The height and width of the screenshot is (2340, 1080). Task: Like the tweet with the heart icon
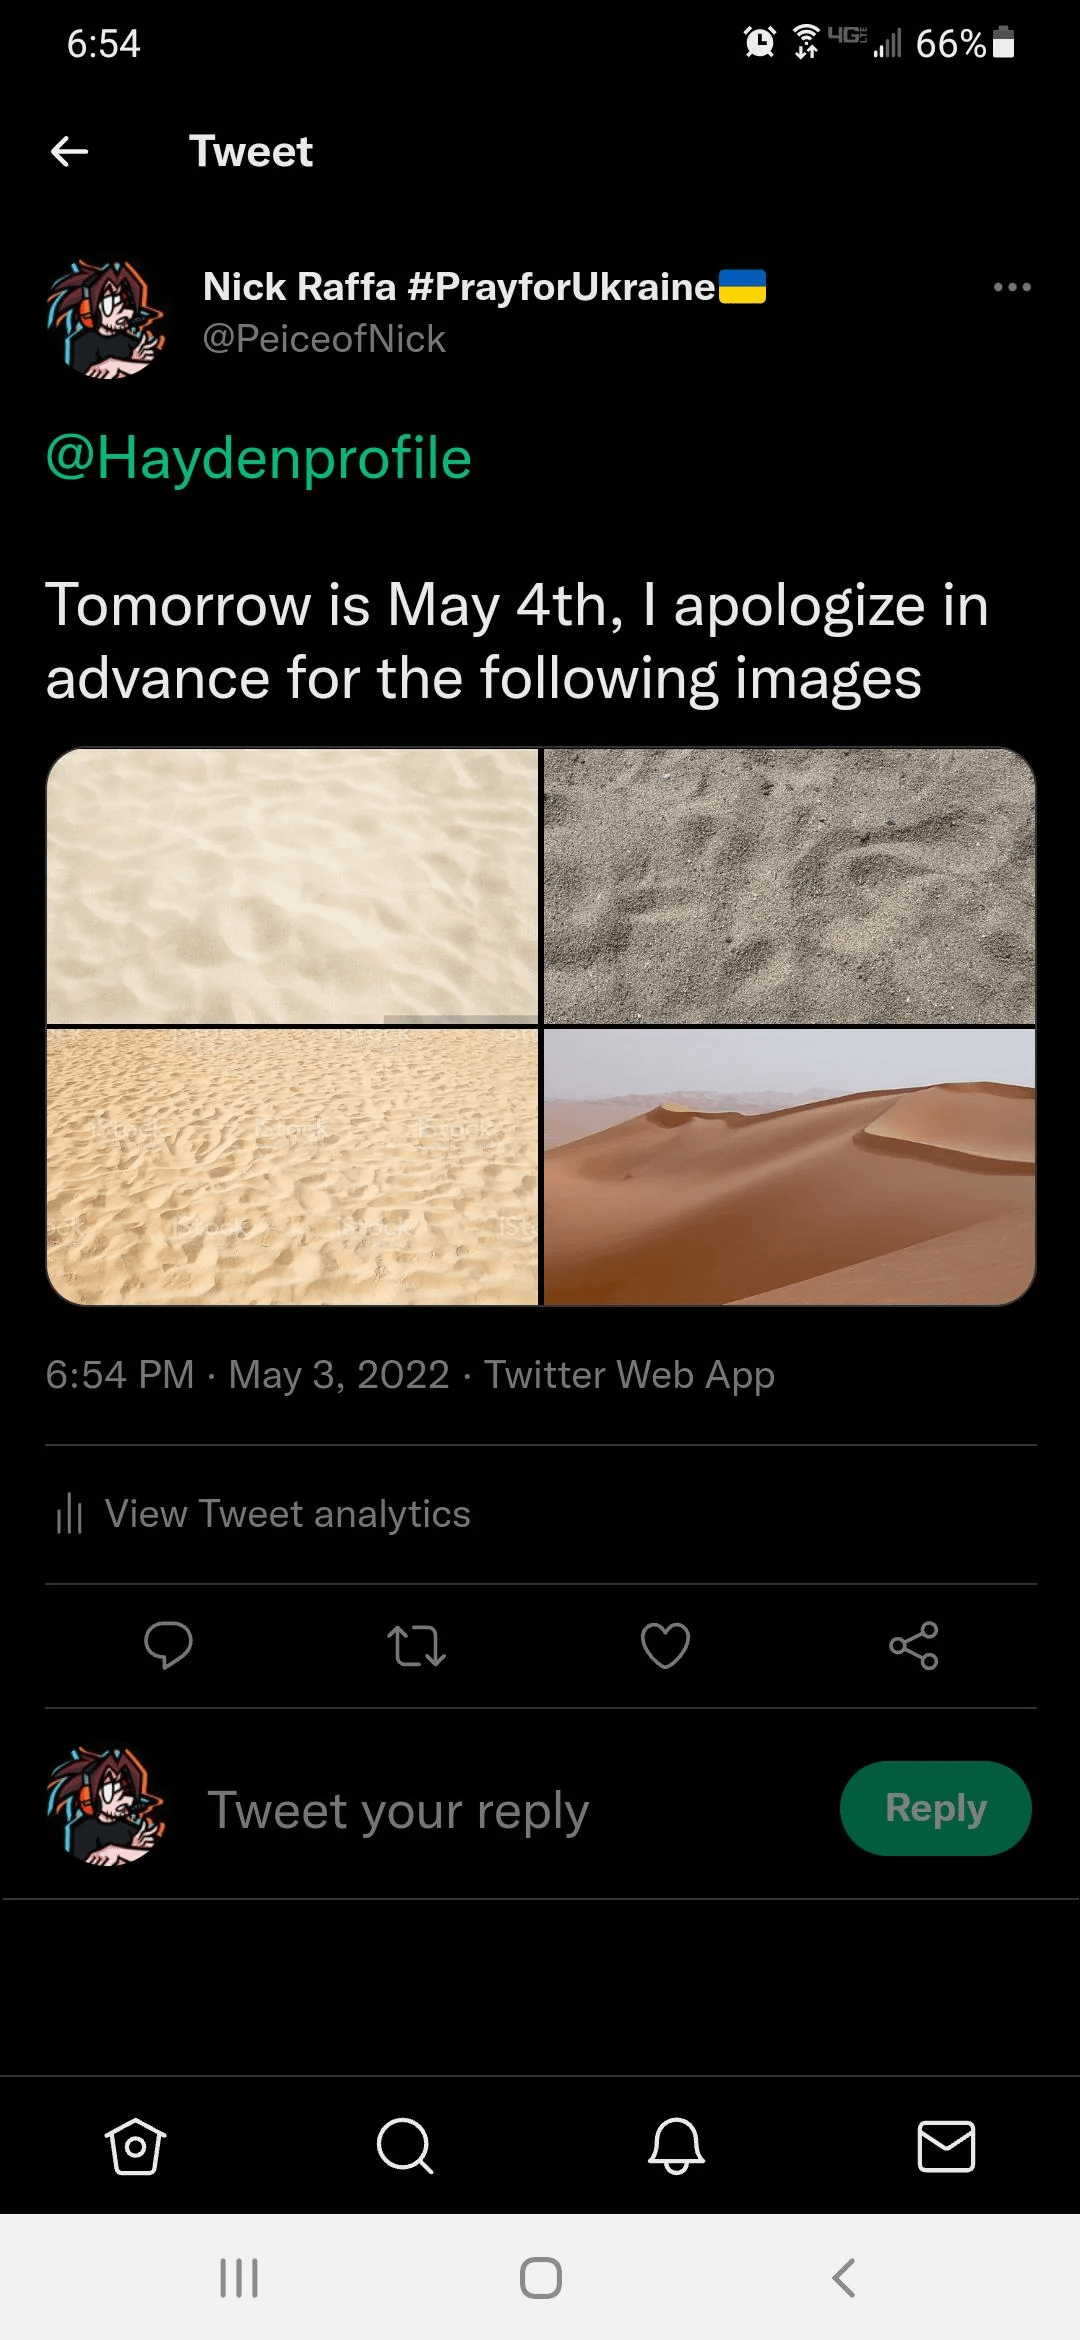(665, 1645)
